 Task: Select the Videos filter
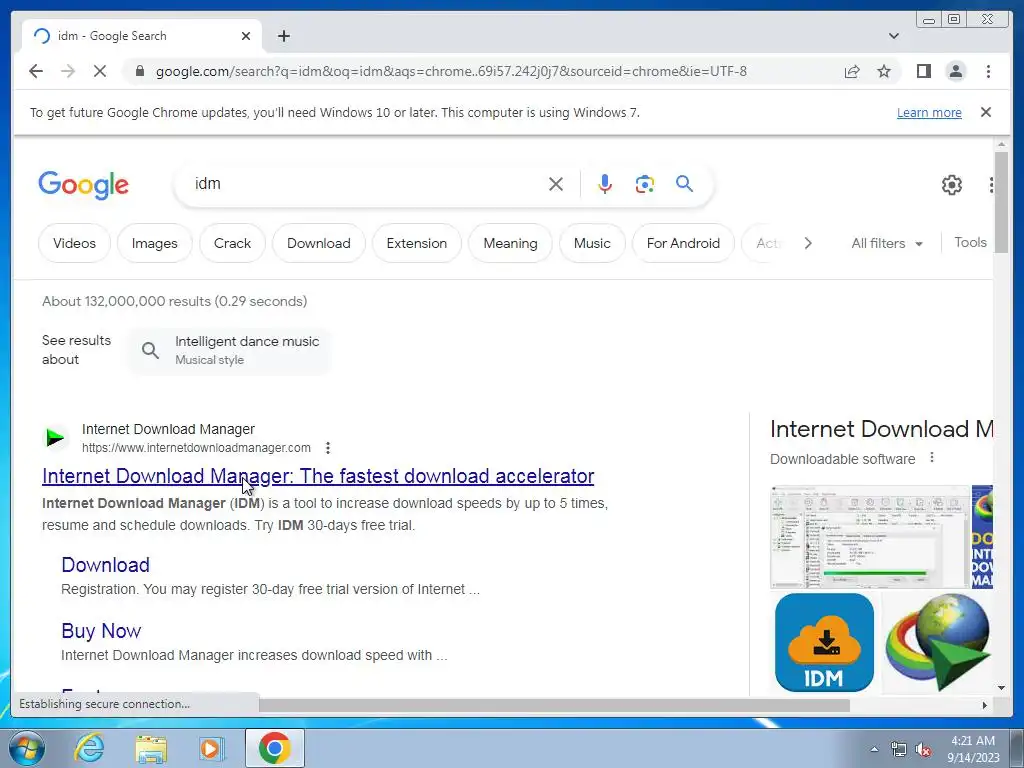(74, 243)
